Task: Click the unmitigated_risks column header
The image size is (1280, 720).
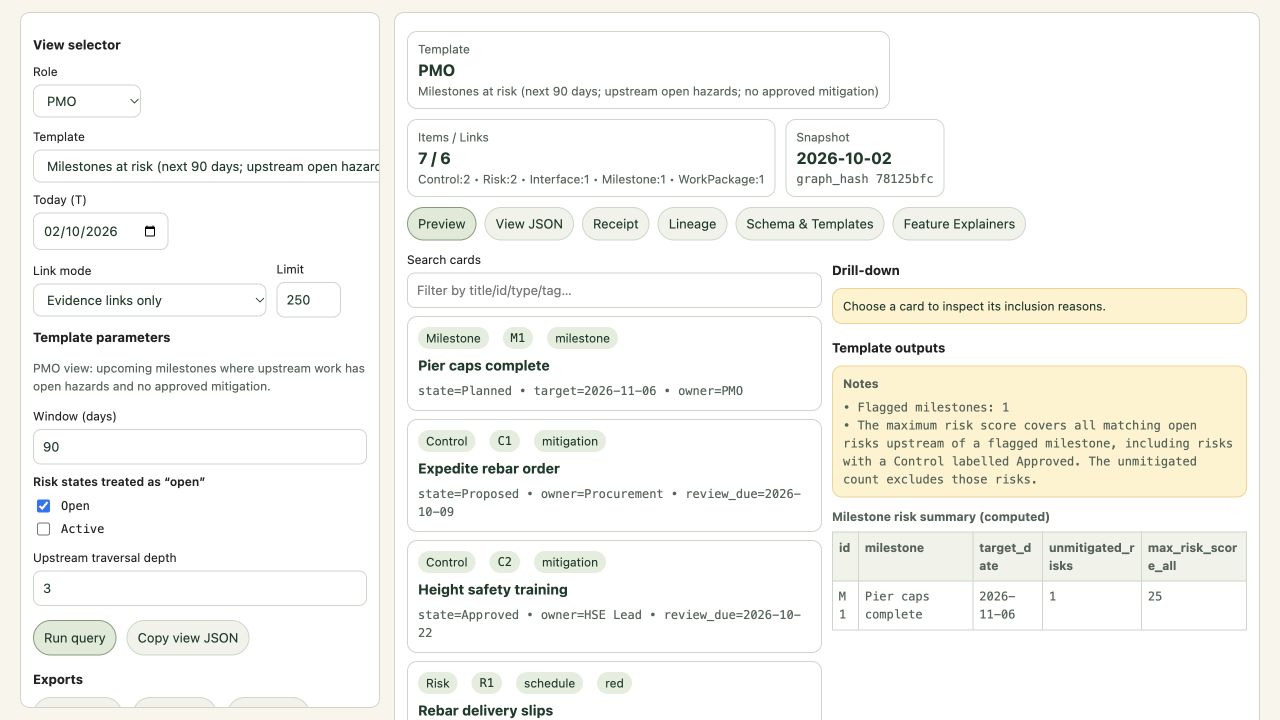Action: click(1091, 557)
